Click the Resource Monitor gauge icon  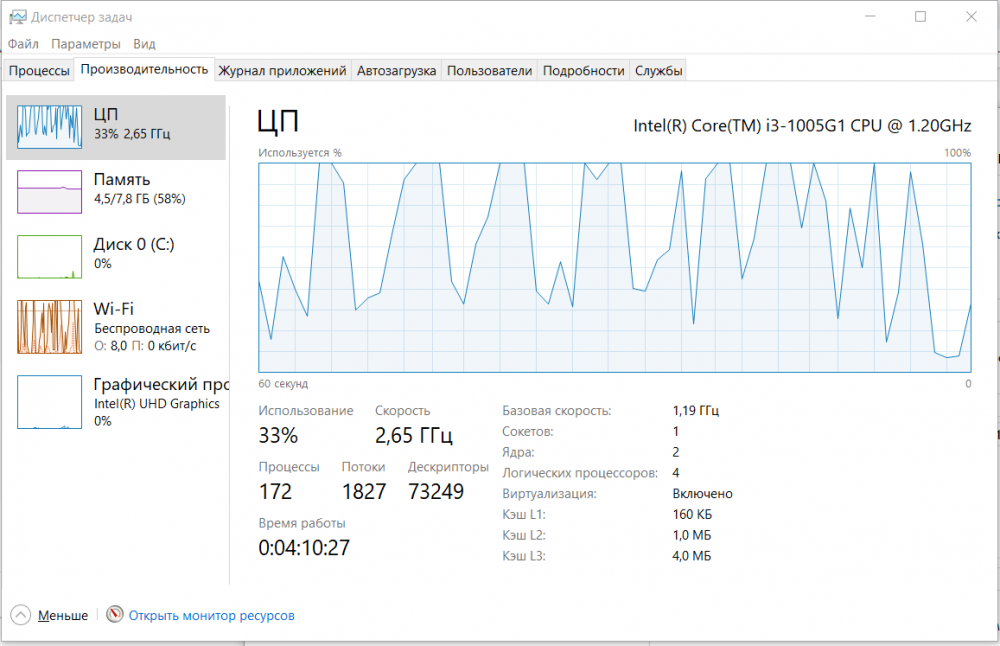(x=115, y=615)
